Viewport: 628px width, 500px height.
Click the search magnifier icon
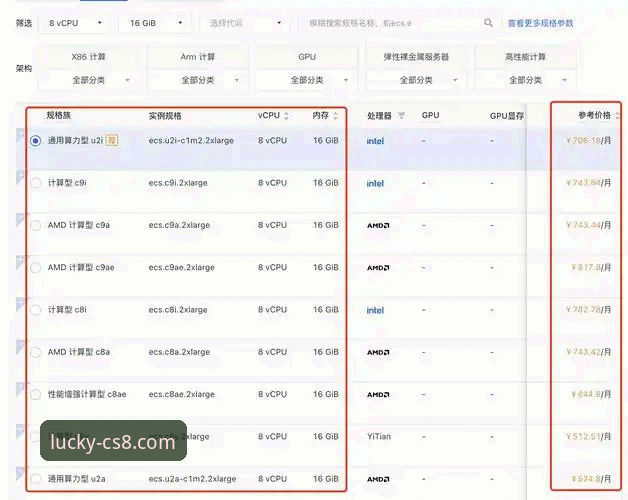[x=488, y=23]
